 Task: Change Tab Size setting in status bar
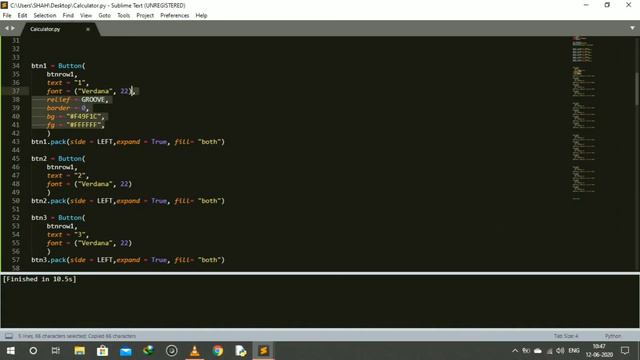pyautogui.click(x=566, y=336)
